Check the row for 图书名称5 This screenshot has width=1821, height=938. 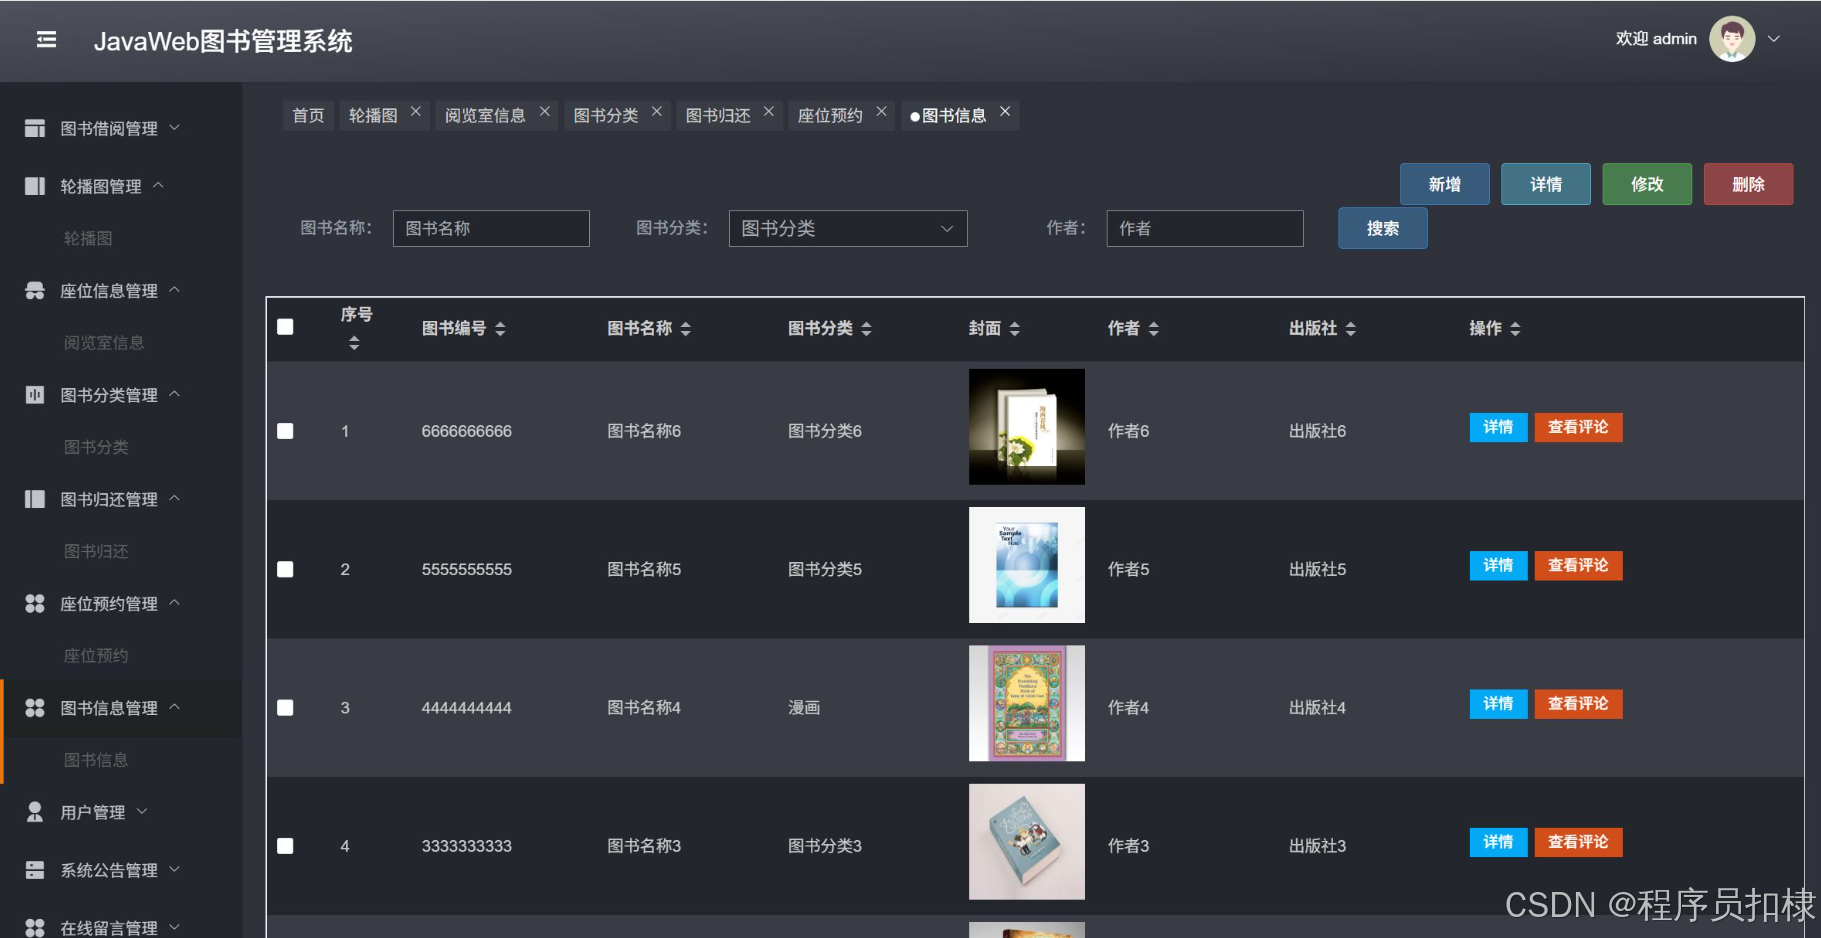(285, 569)
